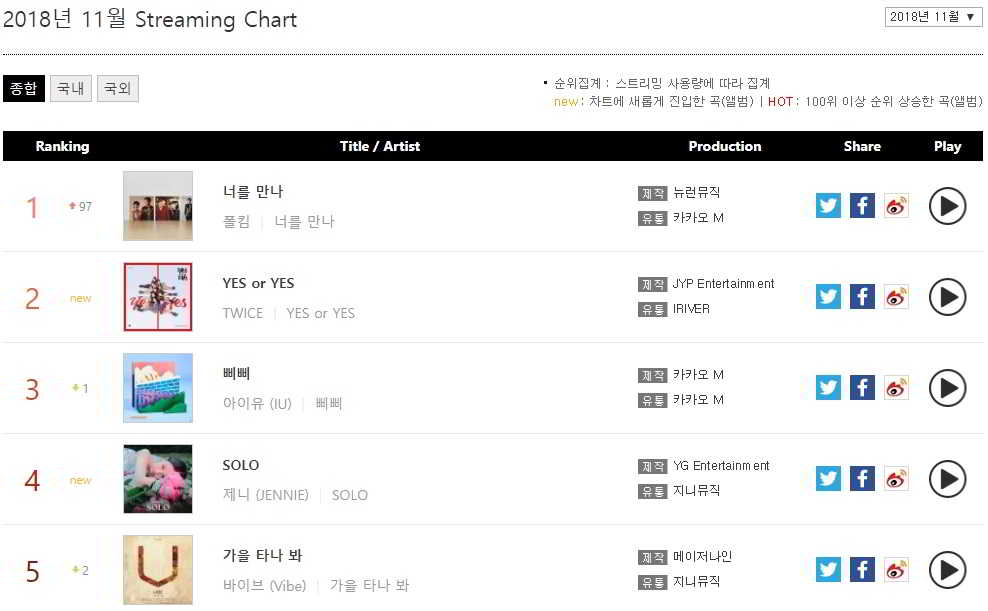Screen dimensions: 988x611
Task: Open the 바이브 (Vibe) artist link
Action: click(x=266, y=586)
